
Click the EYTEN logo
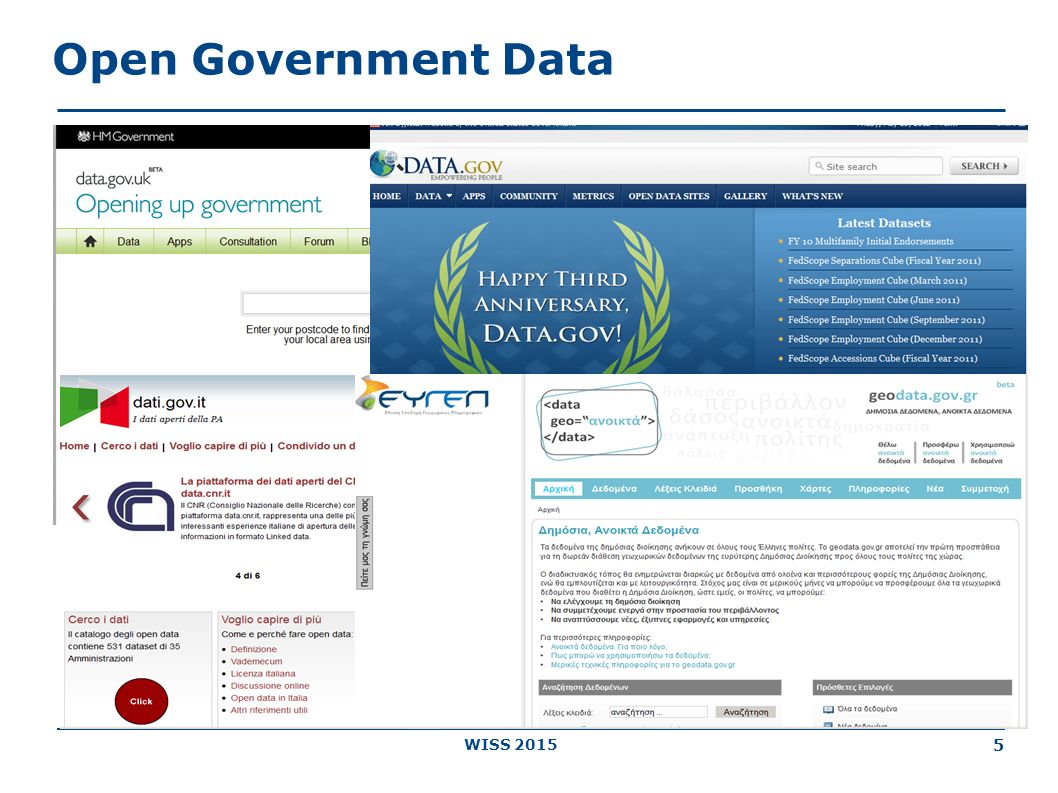(x=422, y=395)
